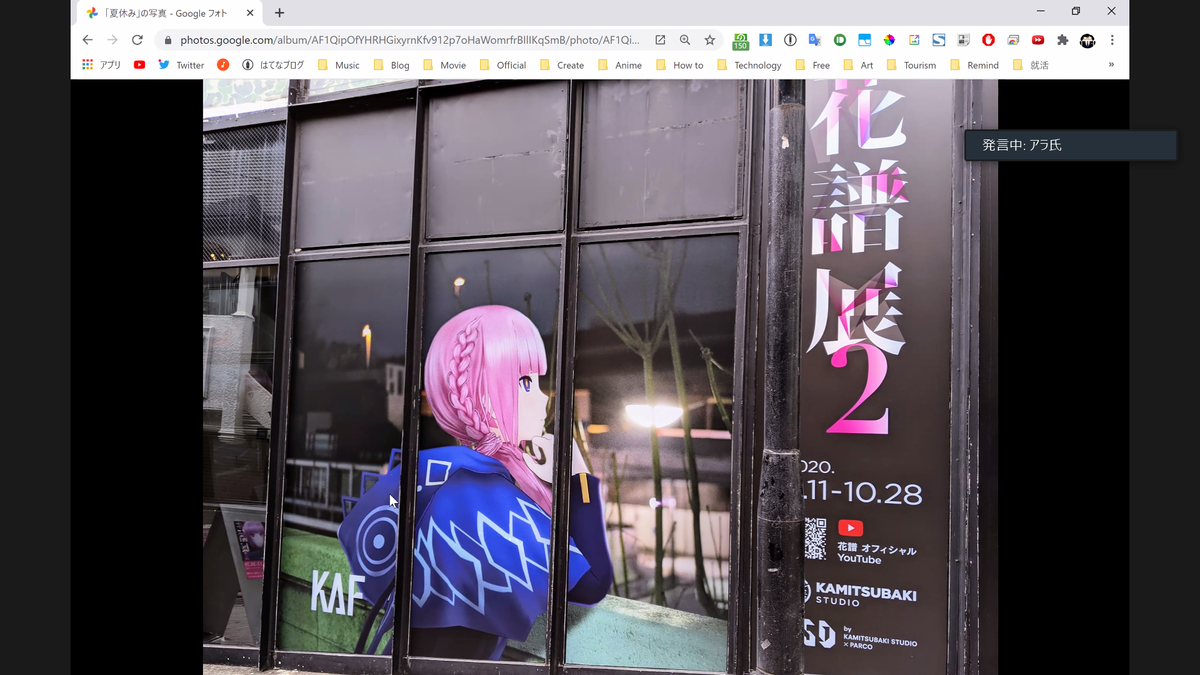
Task: Click the gray newspaper-style extension icon
Action: [x=963, y=40]
